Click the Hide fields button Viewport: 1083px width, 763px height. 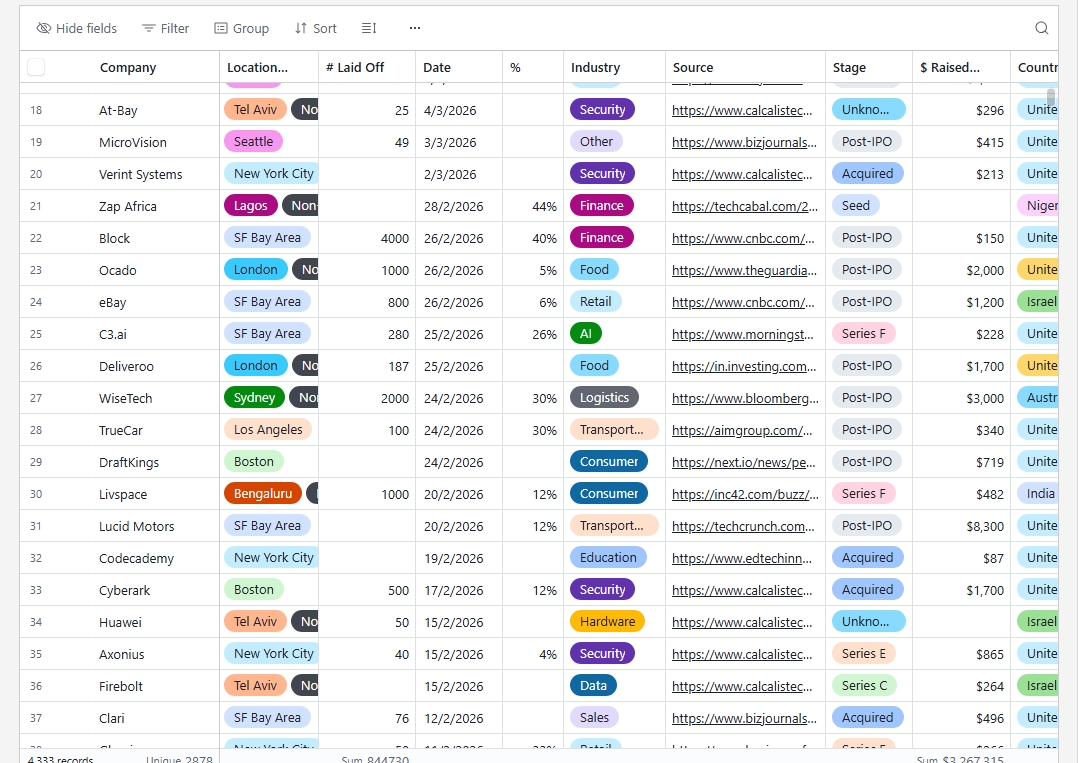(x=77, y=28)
